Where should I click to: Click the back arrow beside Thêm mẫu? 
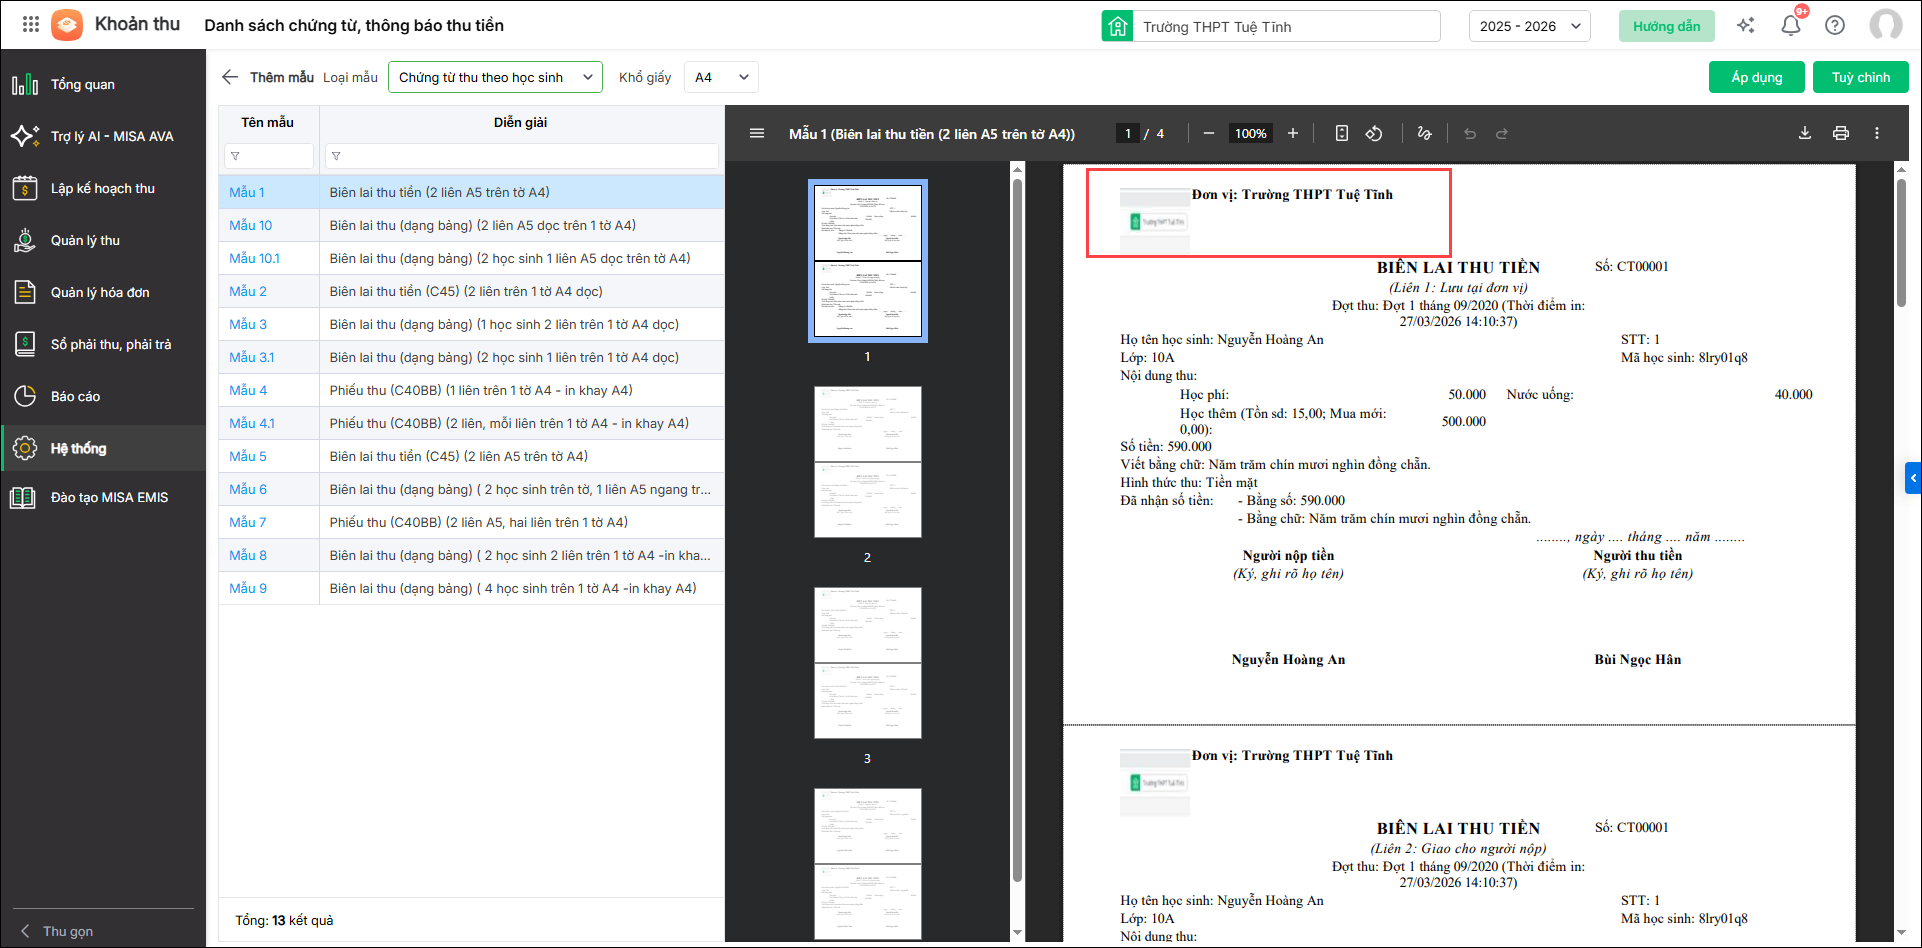pos(230,77)
